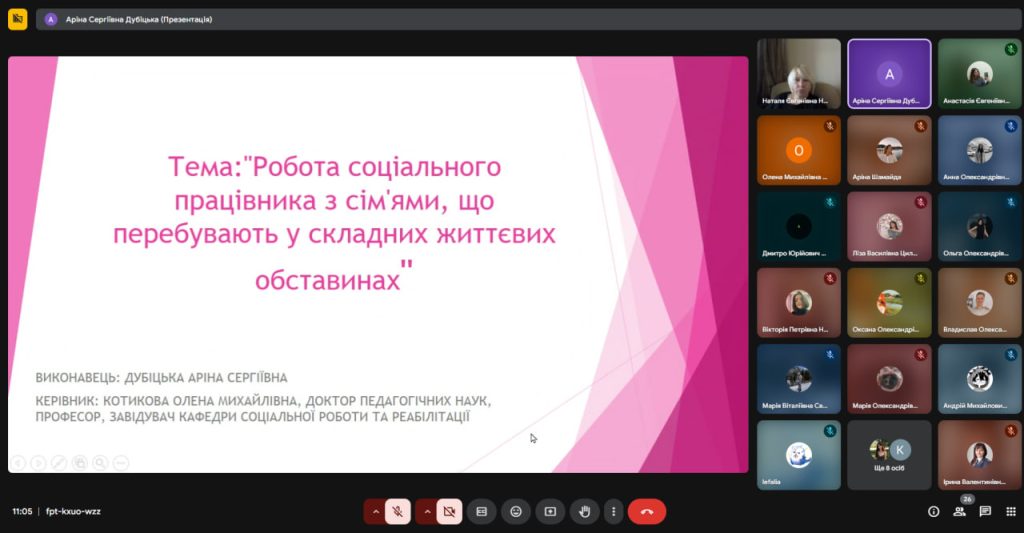The height and width of the screenshot is (533, 1024).
Task: Turn on the camera in the toolbar
Action: click(449, 511)
